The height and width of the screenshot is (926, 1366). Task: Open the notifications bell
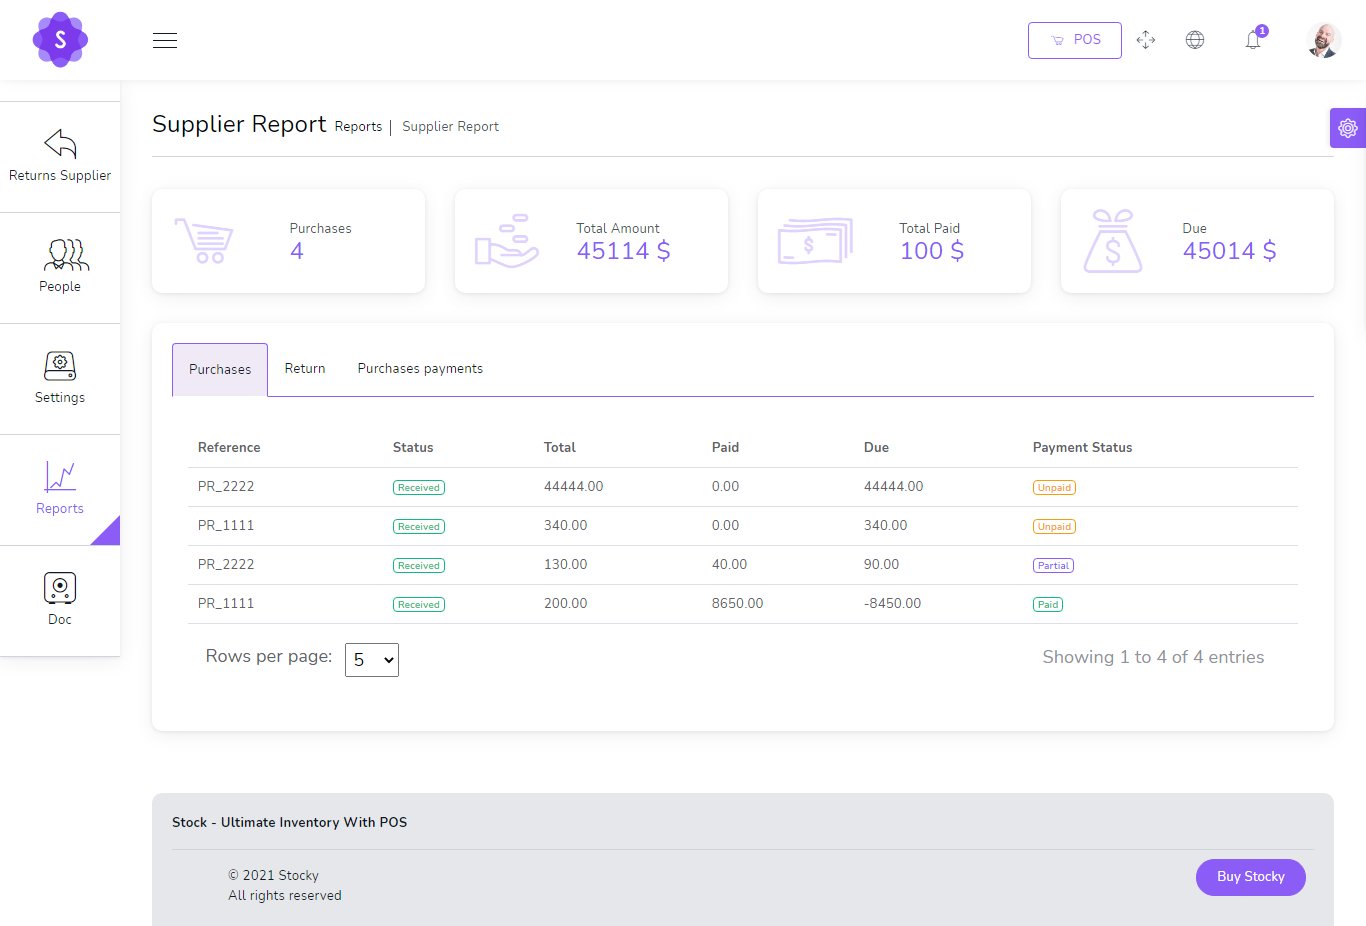1253,40
